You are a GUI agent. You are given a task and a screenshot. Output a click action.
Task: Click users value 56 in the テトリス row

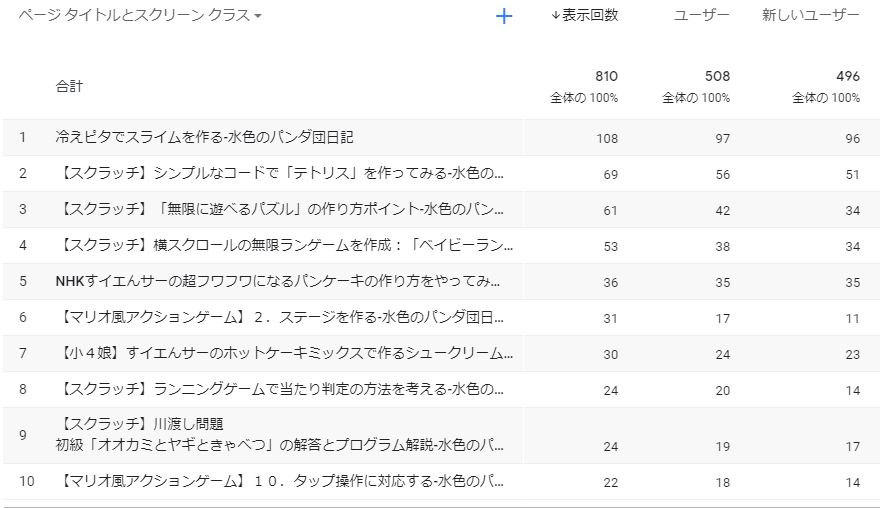coord(722,175)
